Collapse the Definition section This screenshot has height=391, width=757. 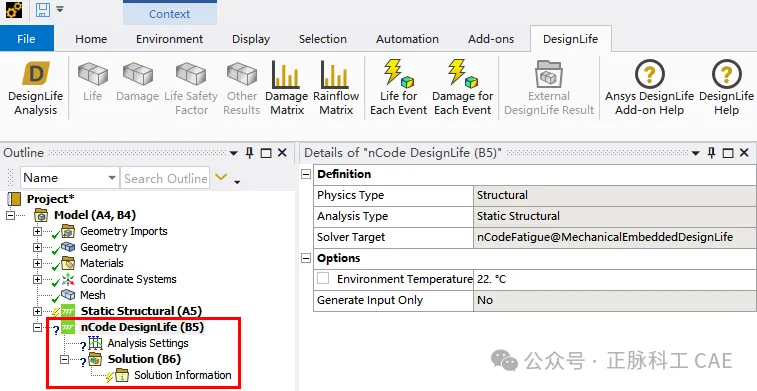306,174
